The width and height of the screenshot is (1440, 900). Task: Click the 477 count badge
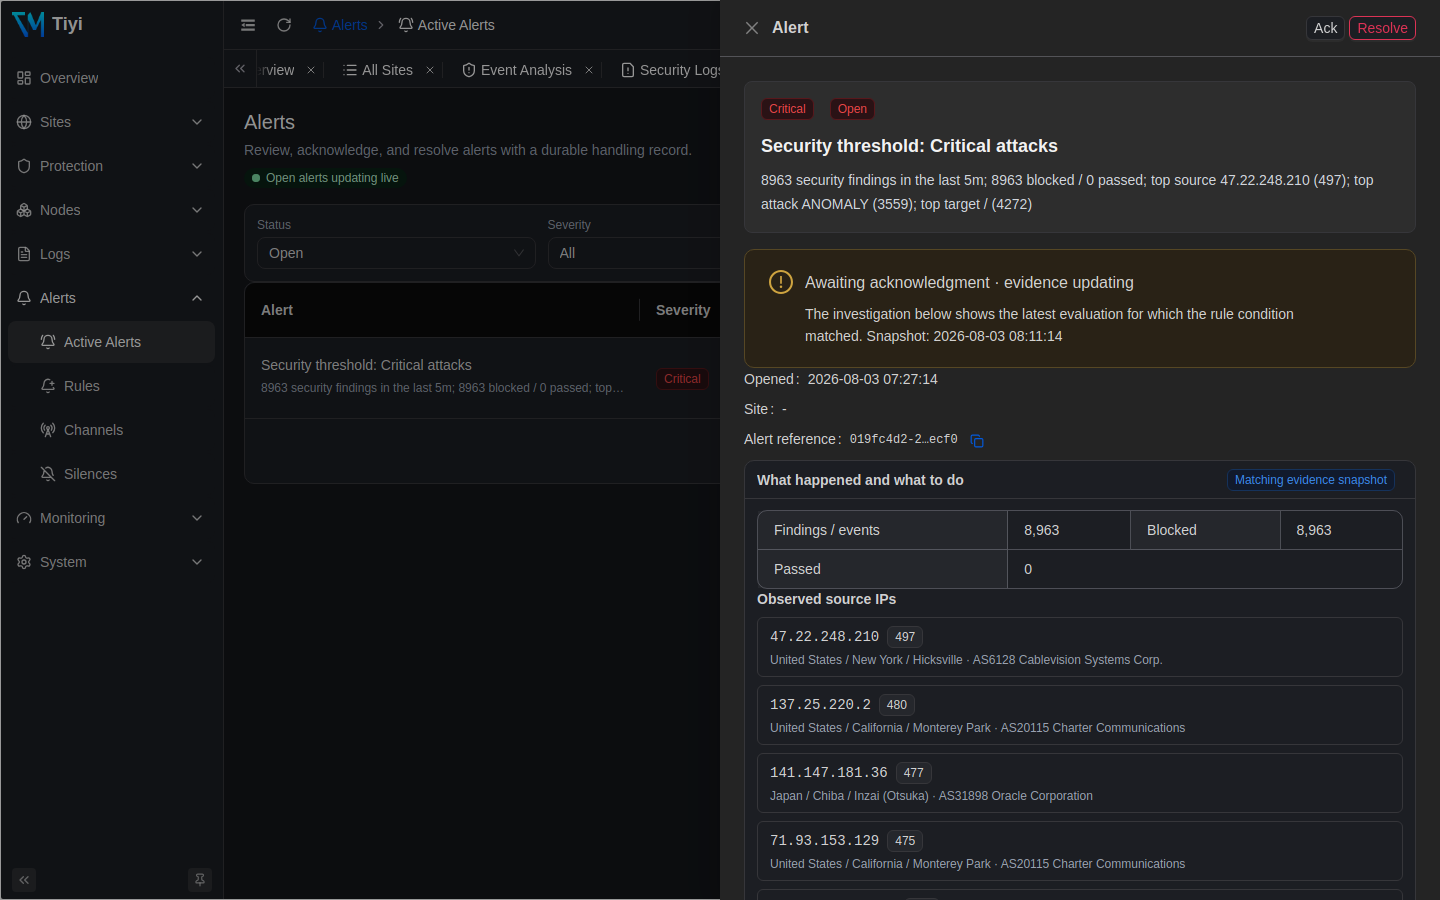click(913, 773)
